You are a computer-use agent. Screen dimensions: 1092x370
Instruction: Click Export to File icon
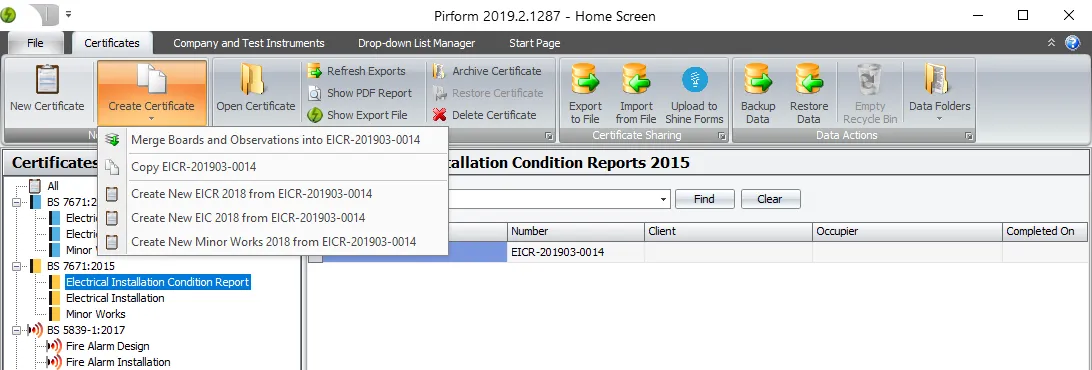point(585,79)
